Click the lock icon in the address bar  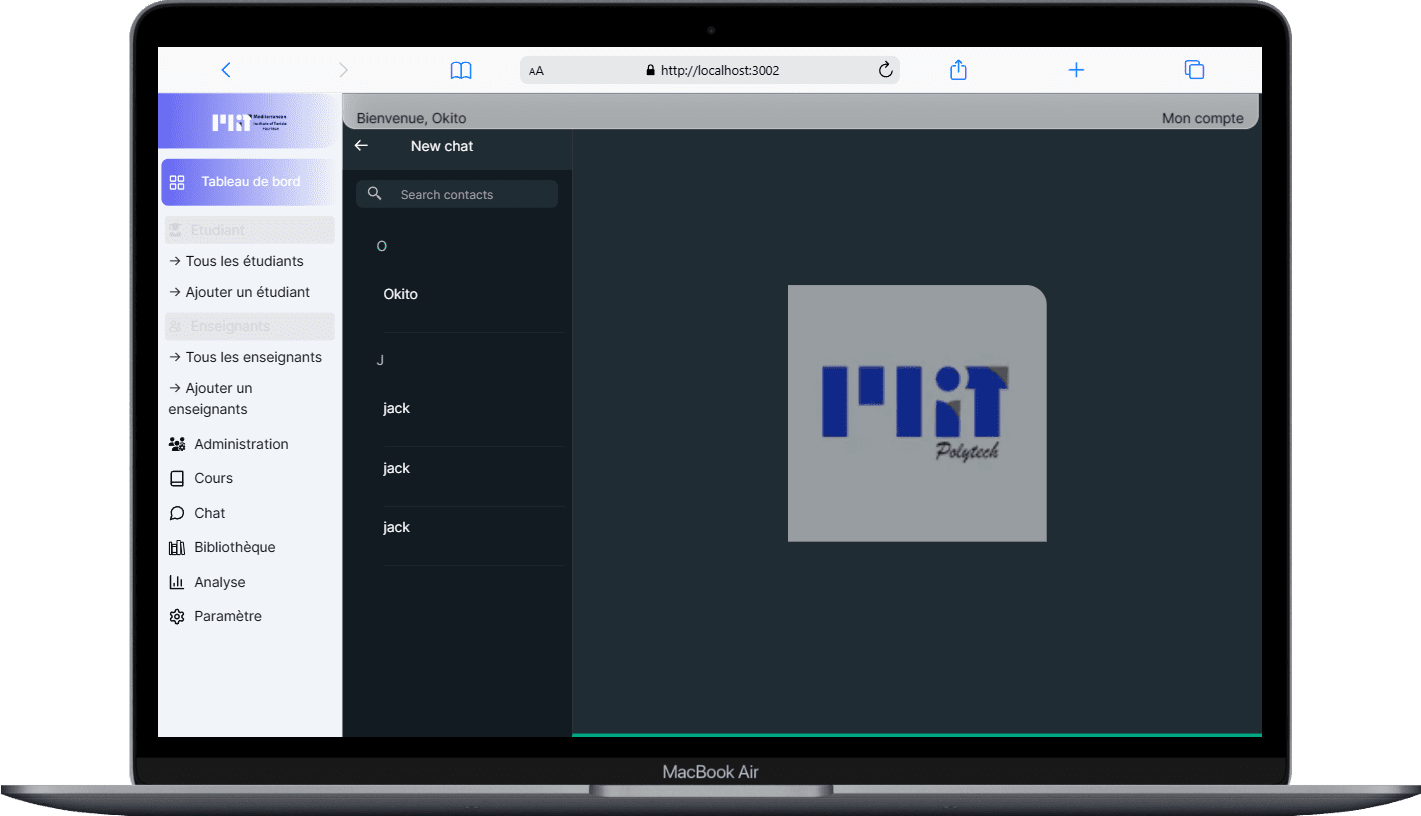(651, 70)
